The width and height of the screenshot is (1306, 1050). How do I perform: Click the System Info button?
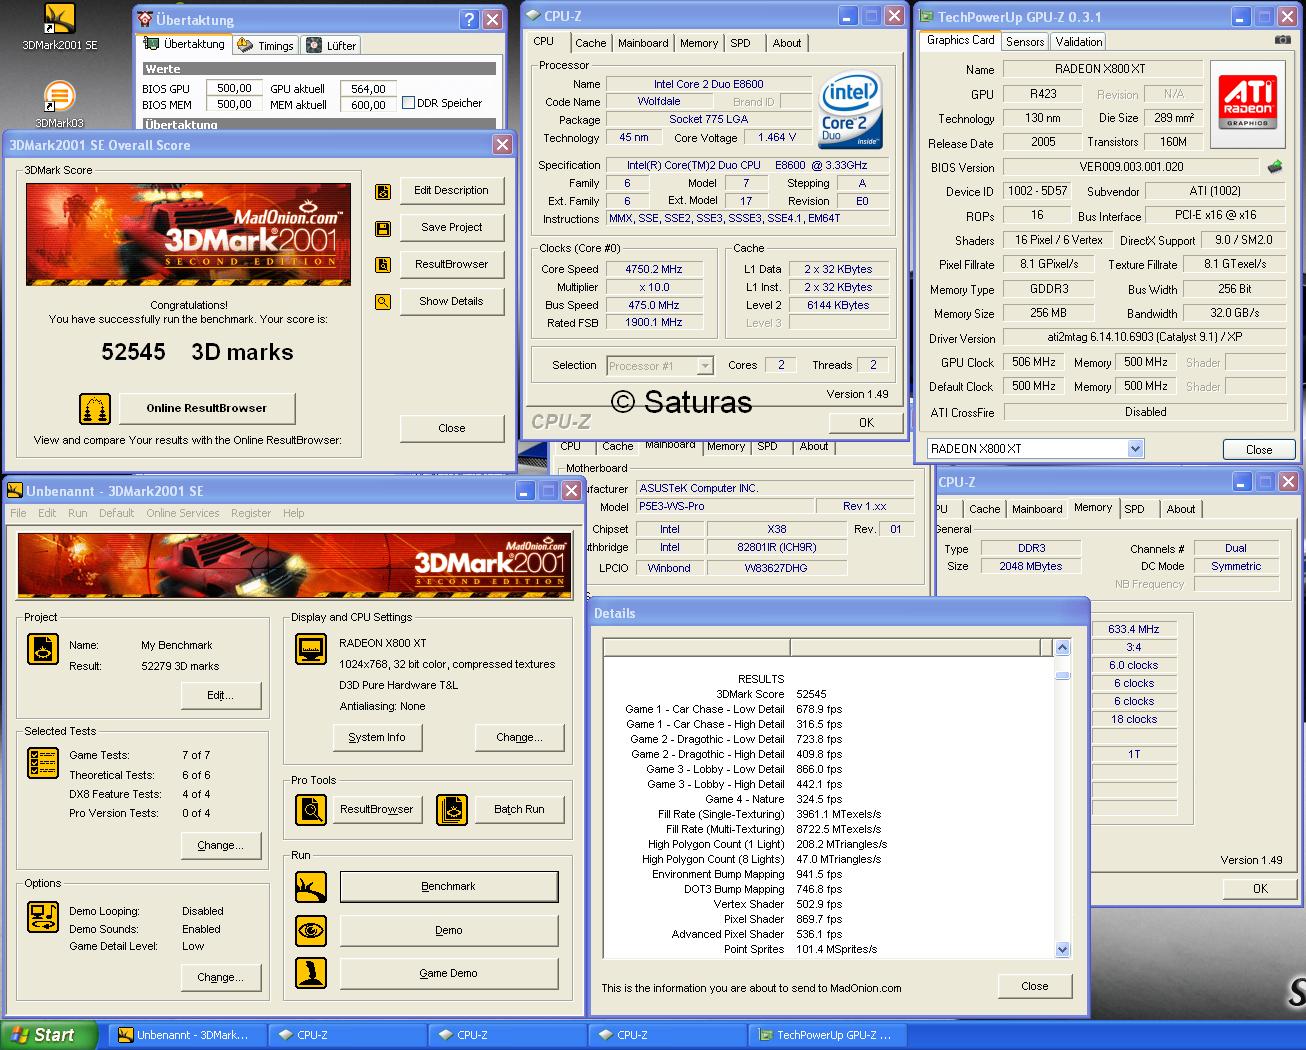pos(377,738)
